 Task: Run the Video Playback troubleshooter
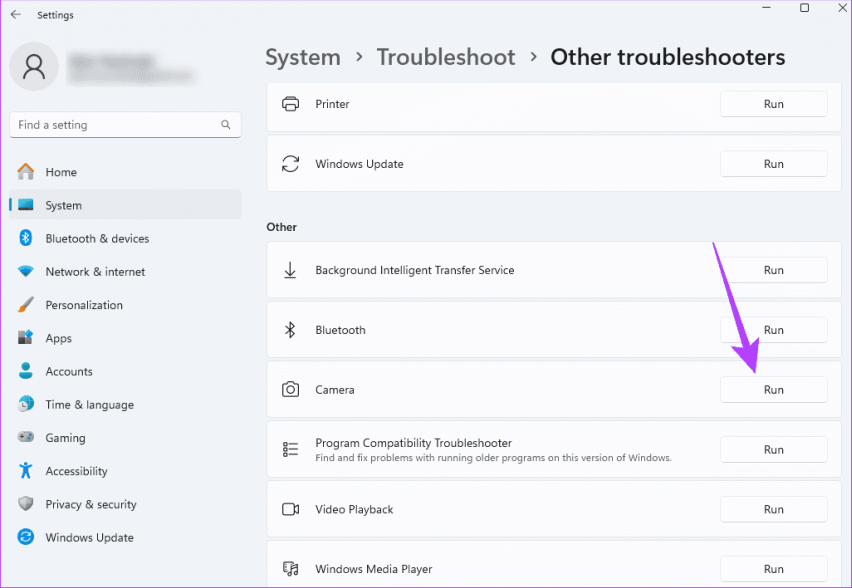tap(773, 509)
